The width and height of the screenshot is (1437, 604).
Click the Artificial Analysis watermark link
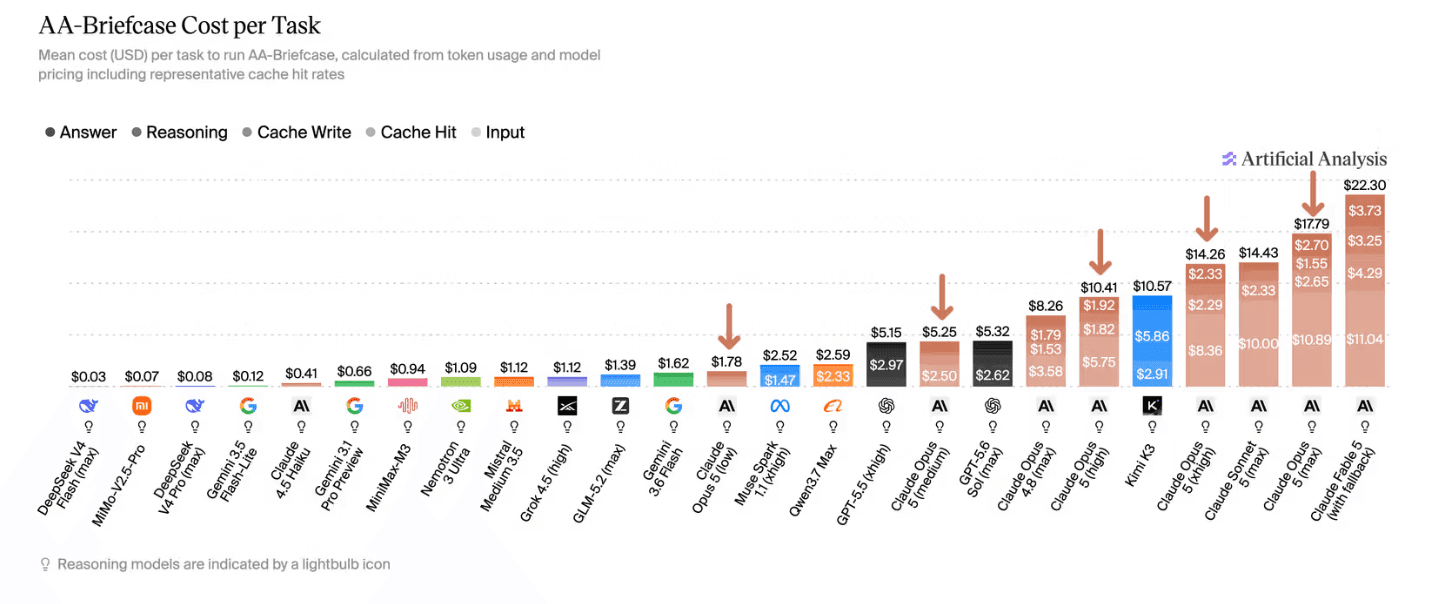(x=1304, y=159)
